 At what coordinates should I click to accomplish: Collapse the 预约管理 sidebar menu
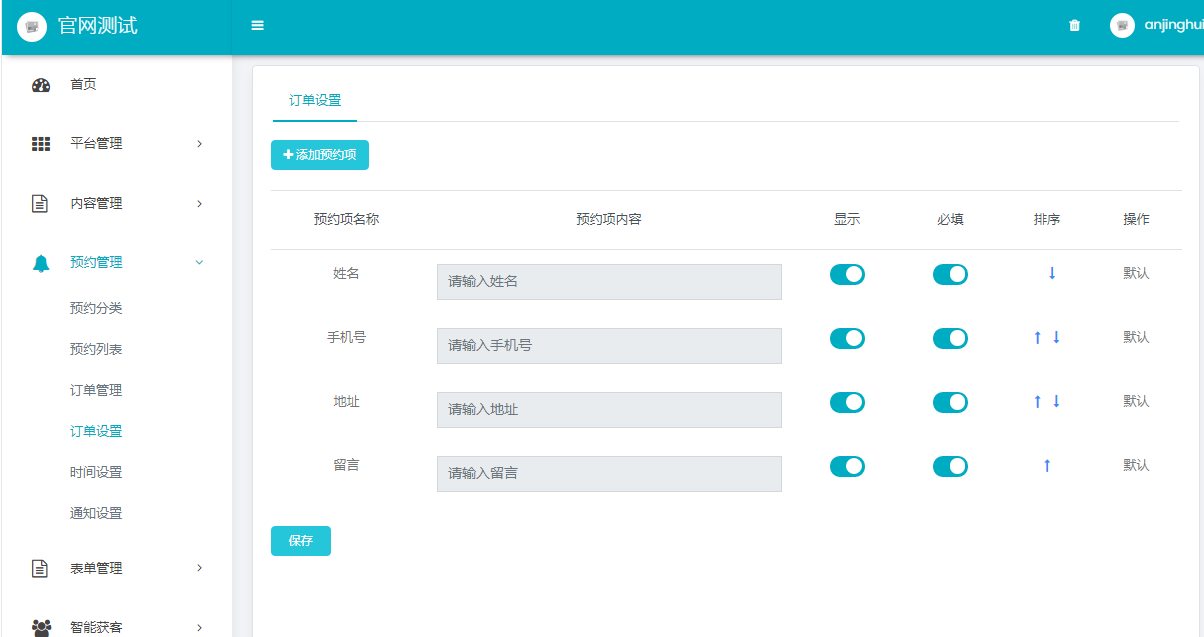[116, 263]
